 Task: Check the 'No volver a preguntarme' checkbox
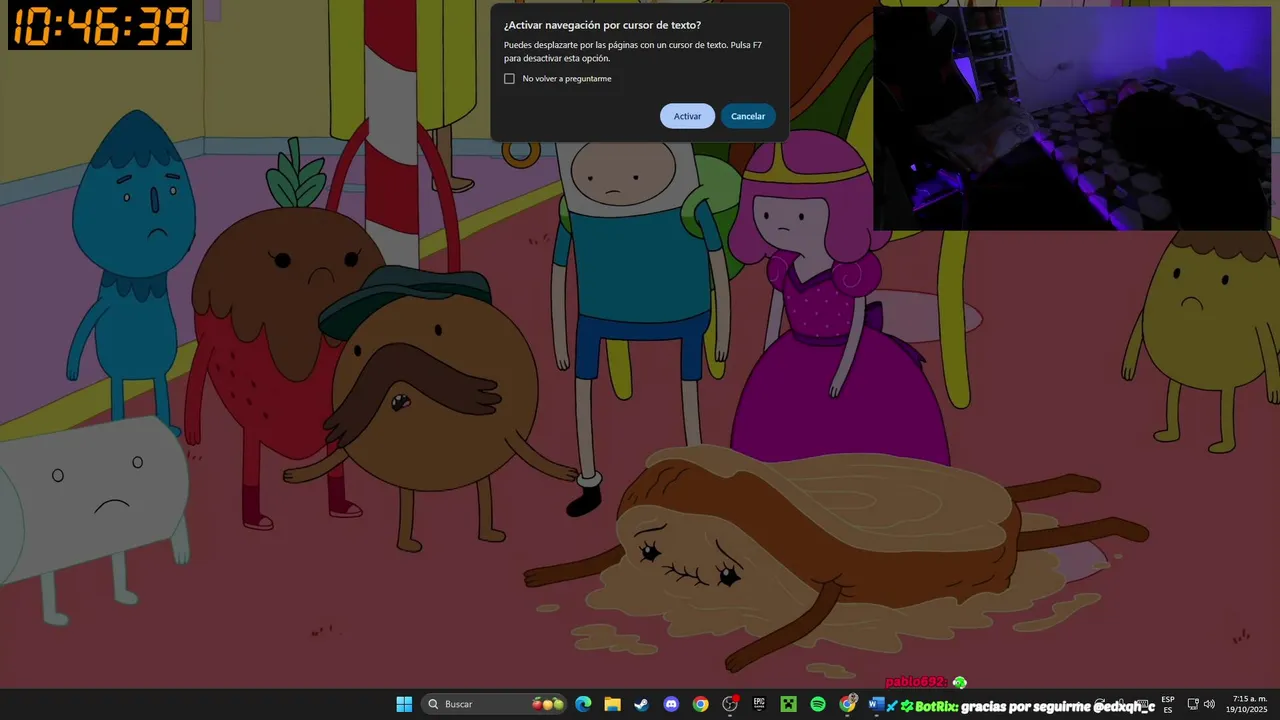pyautogui.click(x=509, y=79)
